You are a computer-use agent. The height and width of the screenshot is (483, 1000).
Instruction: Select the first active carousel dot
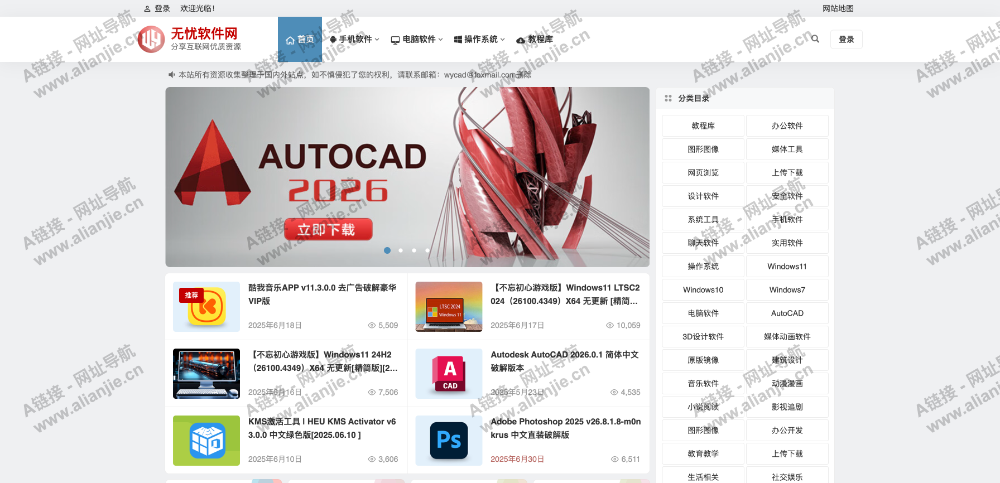pyautogui.click(x=387, y=250)
